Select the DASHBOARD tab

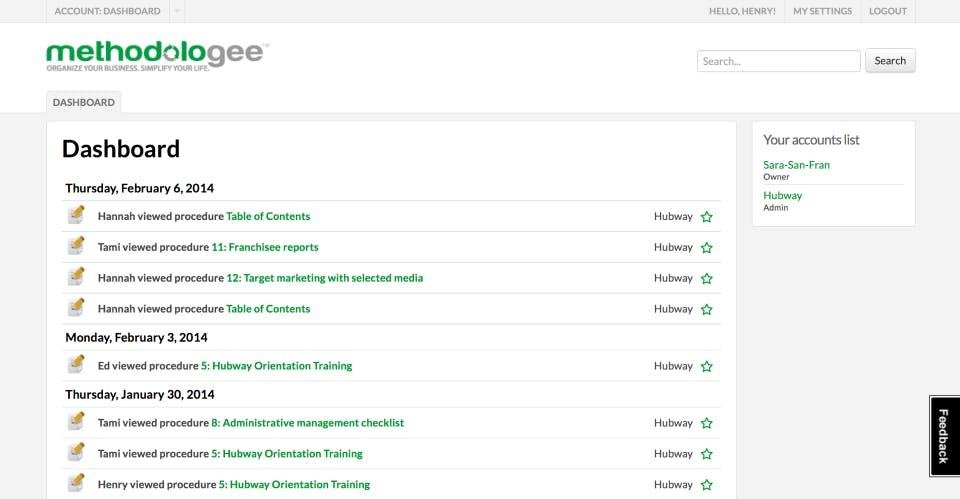click(84, 102)
